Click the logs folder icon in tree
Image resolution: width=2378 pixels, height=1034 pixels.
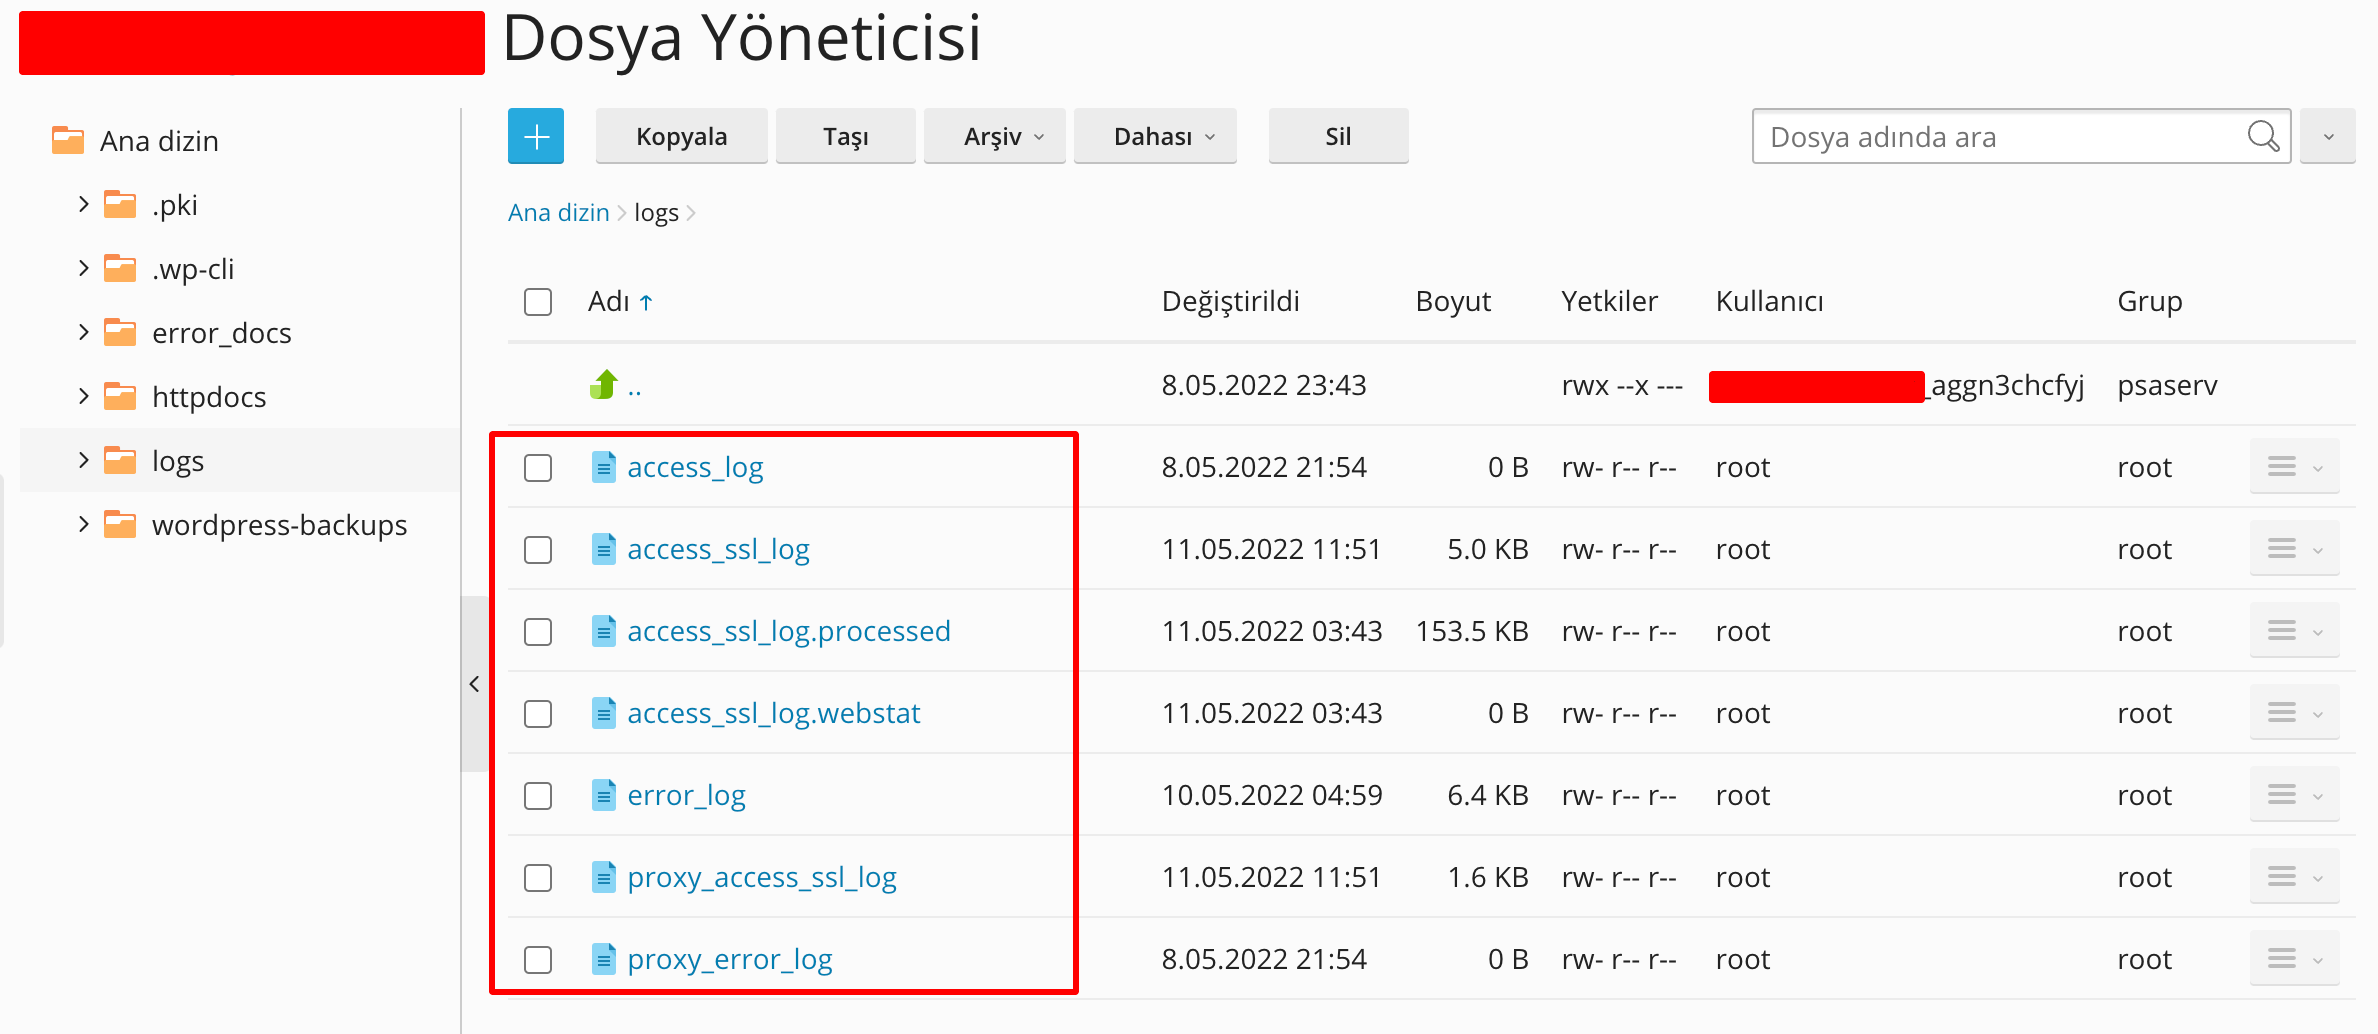[x=120, y=460]
